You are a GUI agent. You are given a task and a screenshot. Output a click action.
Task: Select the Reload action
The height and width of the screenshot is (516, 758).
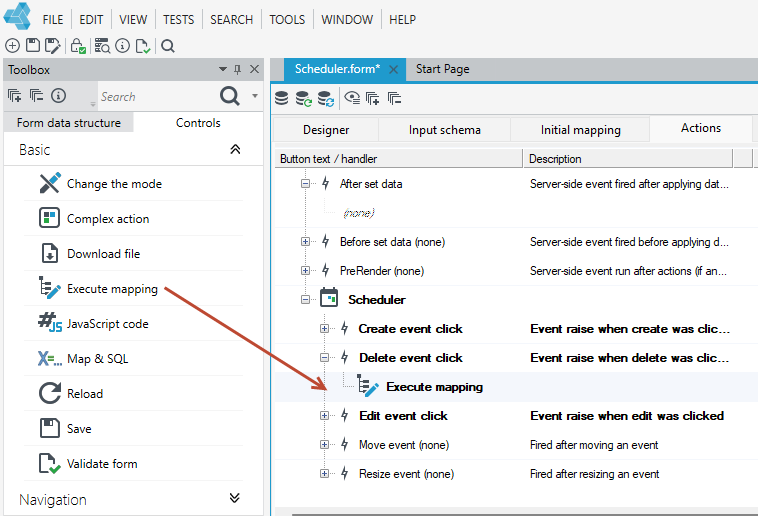click(133, 394)
